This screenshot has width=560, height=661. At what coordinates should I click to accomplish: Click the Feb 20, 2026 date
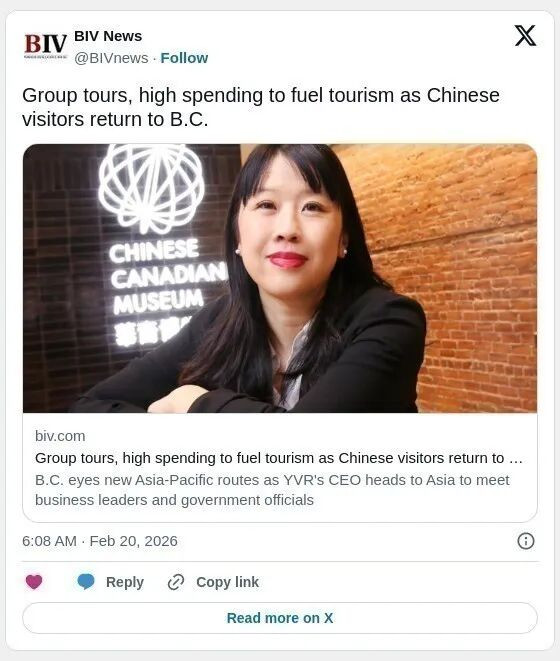(x=134, y=541)
